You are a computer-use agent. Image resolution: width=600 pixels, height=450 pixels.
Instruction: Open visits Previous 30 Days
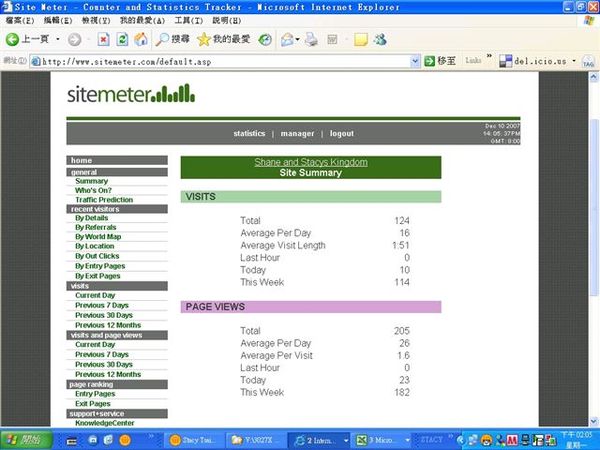pos(104,315)
